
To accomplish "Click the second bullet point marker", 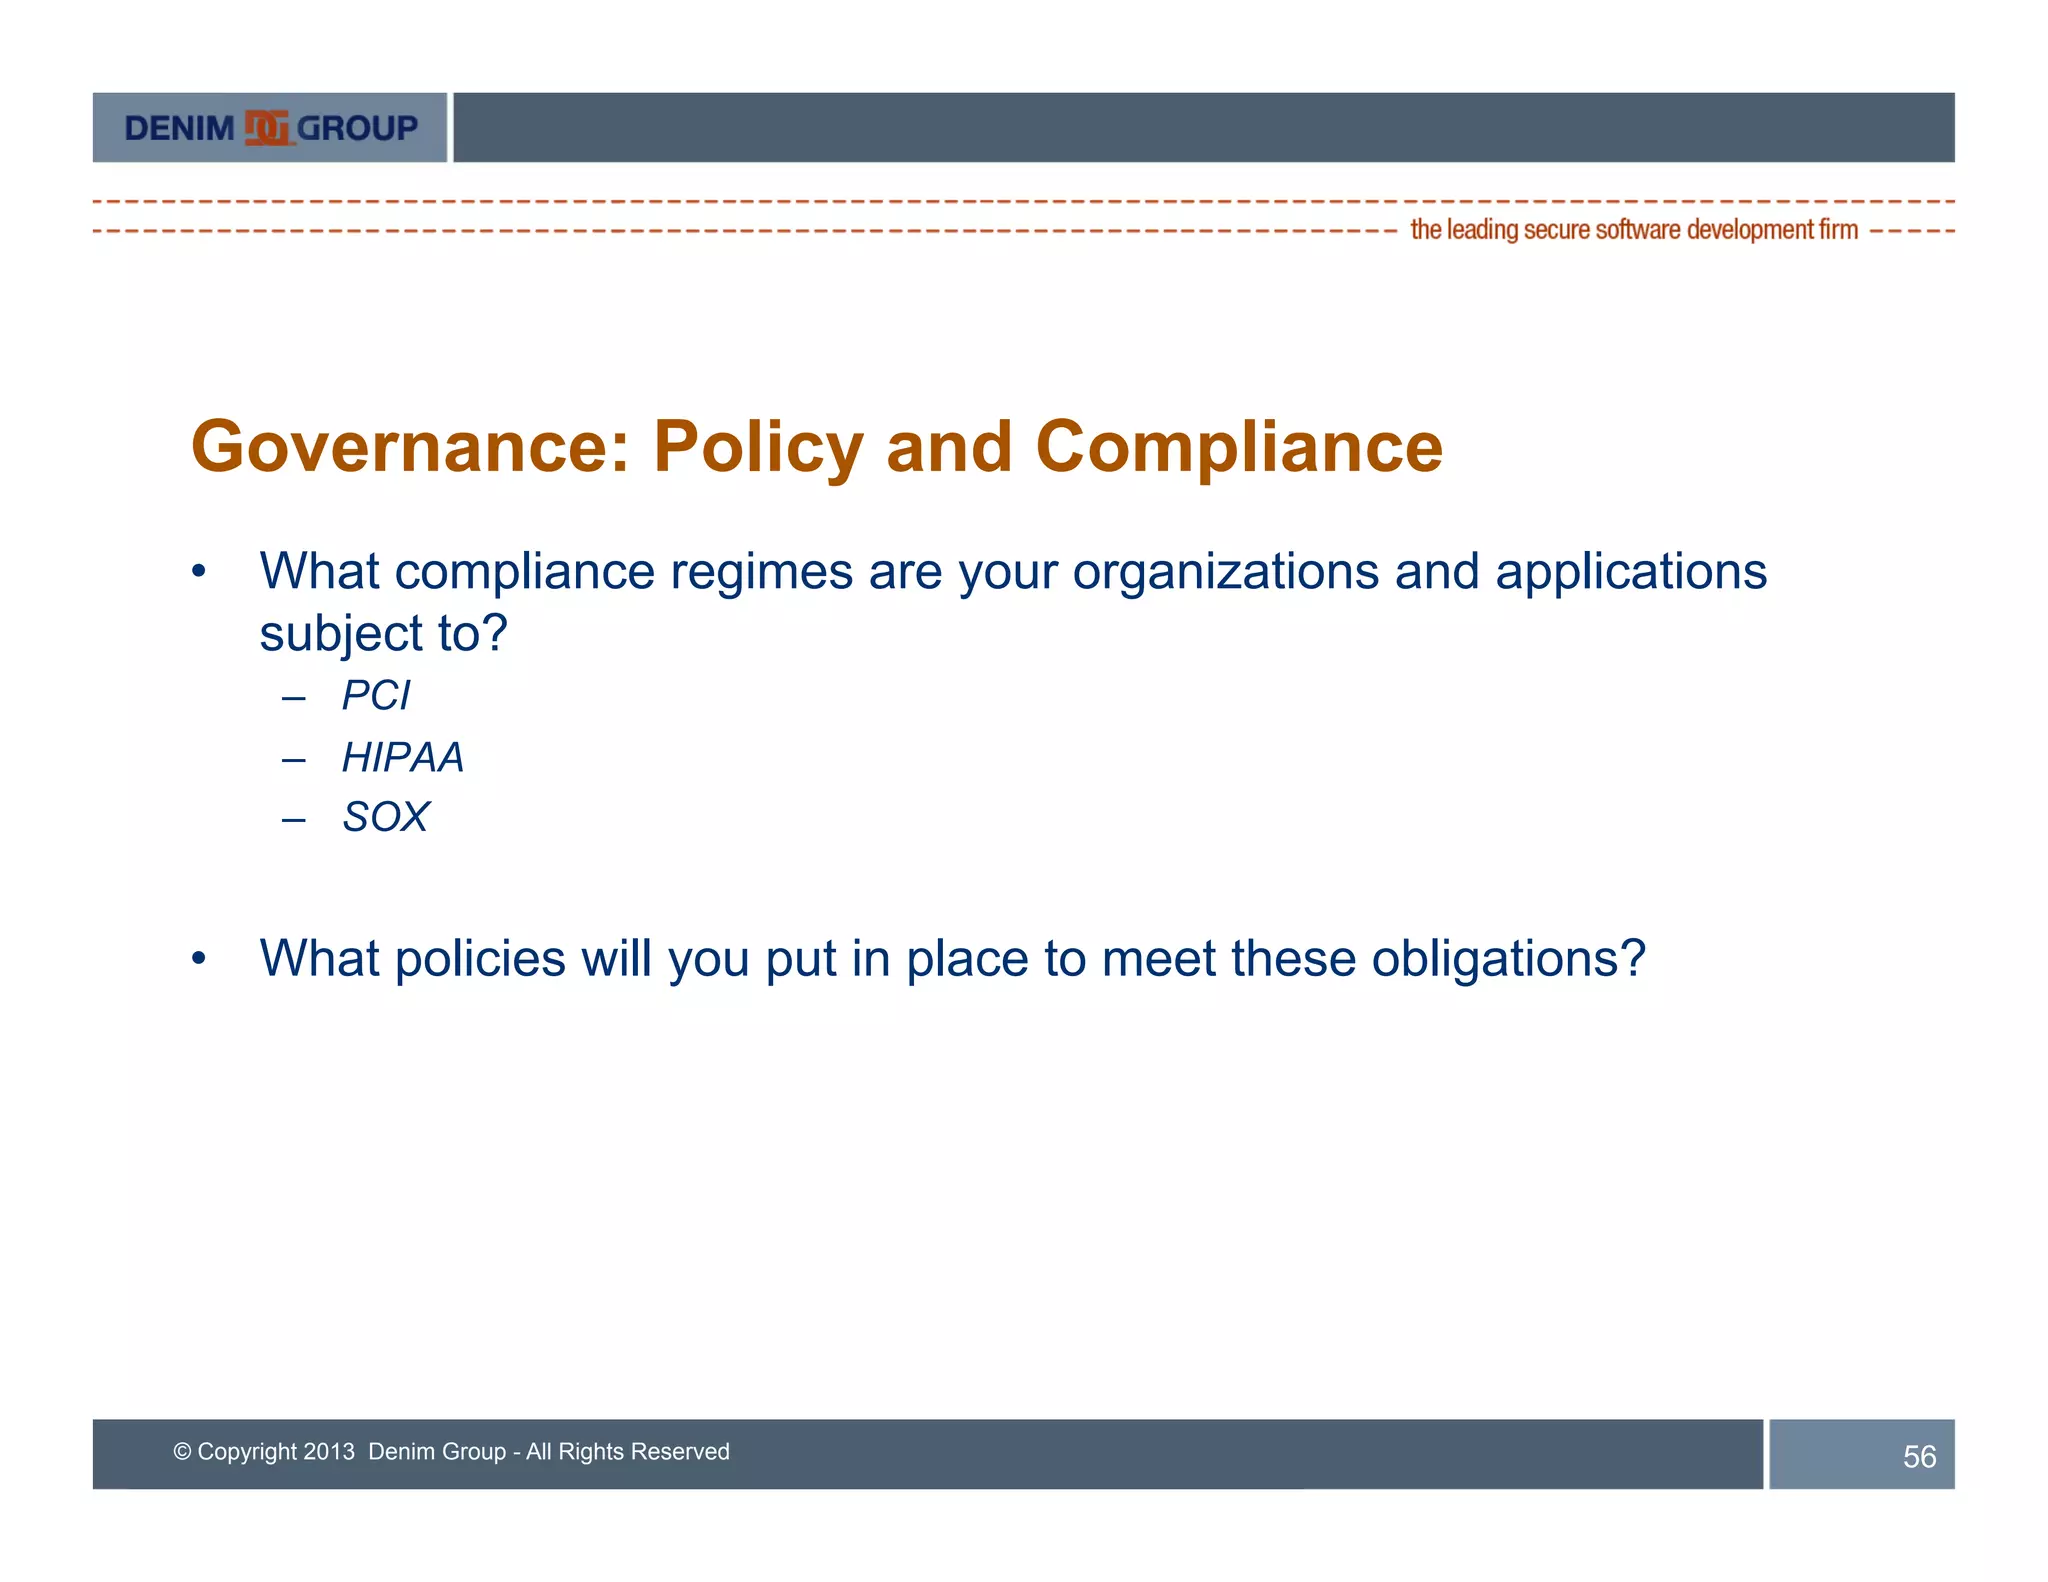I will pyautogui.click(x=199, y=959).
